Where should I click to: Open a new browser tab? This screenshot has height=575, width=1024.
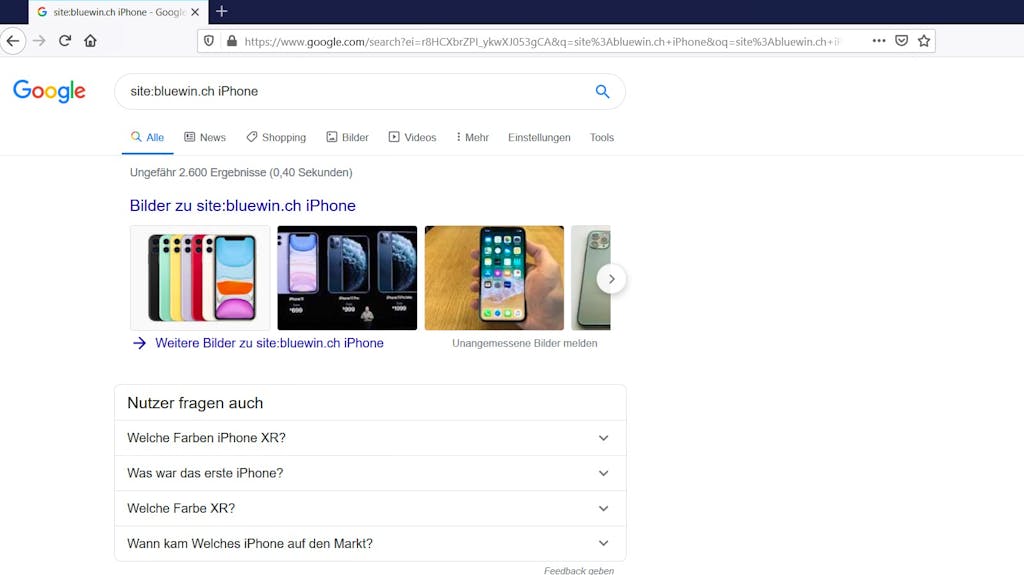221,11
